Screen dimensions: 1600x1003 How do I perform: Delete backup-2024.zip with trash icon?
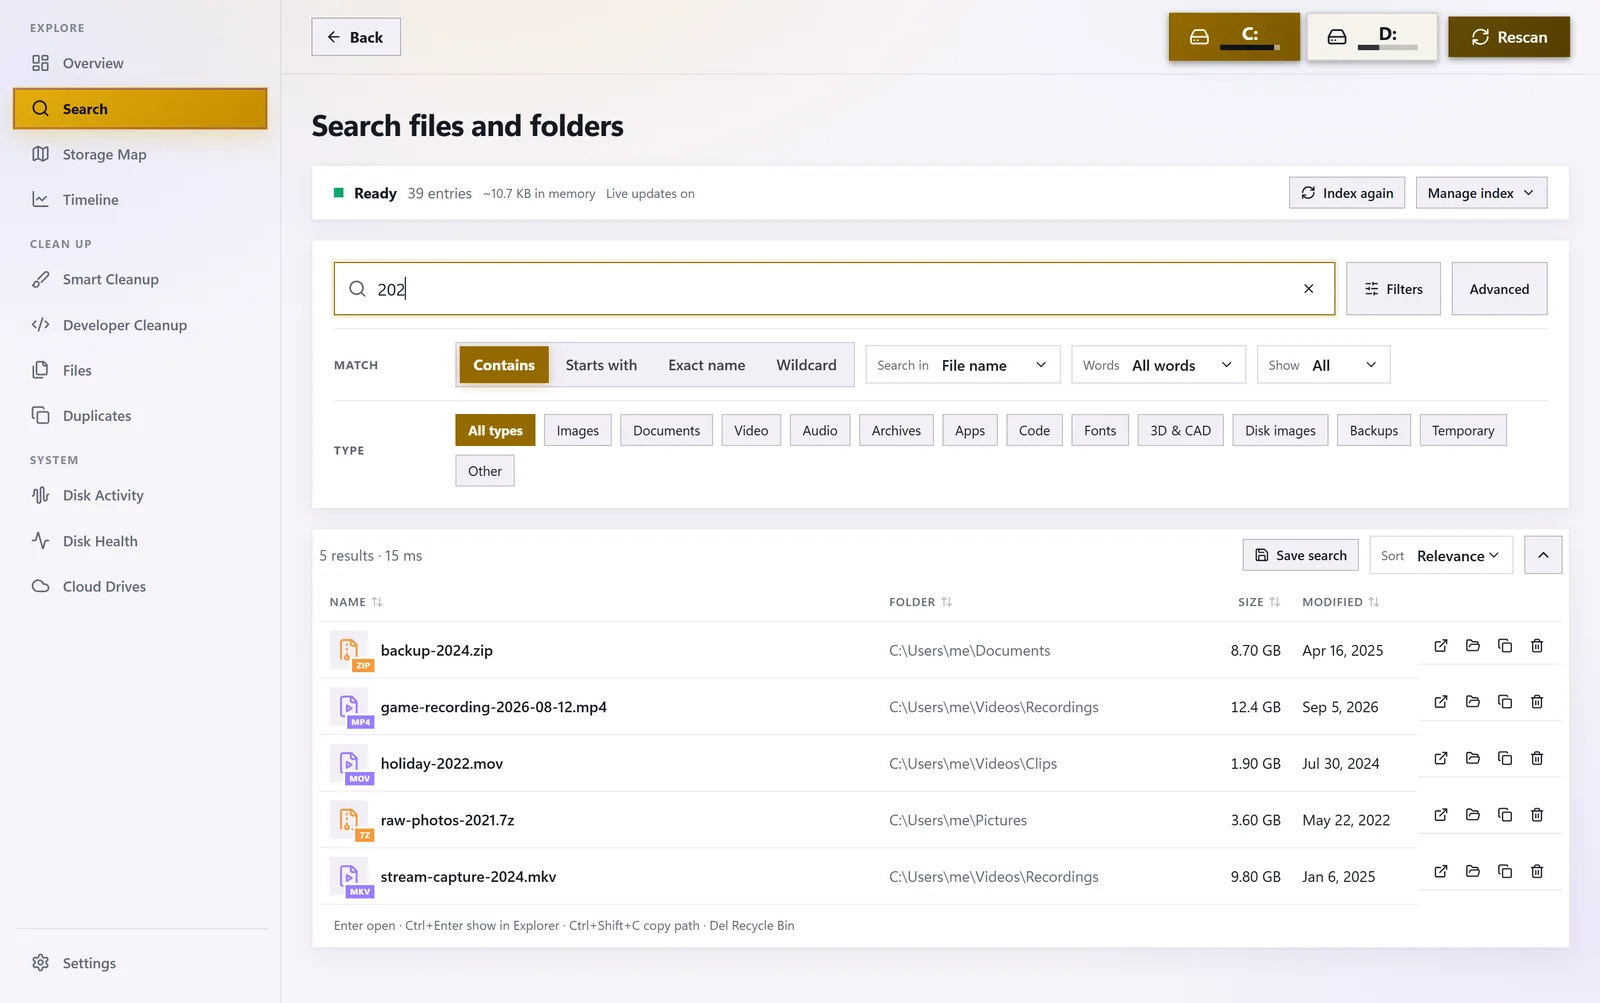pos(1537,646)
